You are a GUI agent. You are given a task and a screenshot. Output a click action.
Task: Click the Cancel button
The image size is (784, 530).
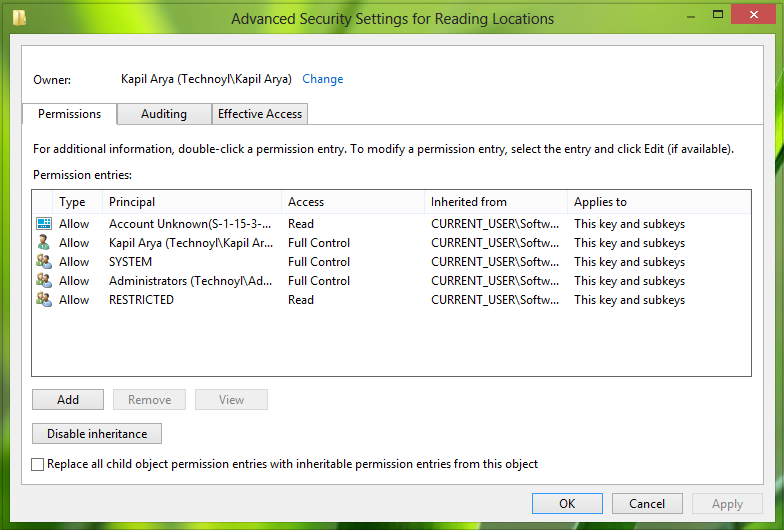pos(647,504)
